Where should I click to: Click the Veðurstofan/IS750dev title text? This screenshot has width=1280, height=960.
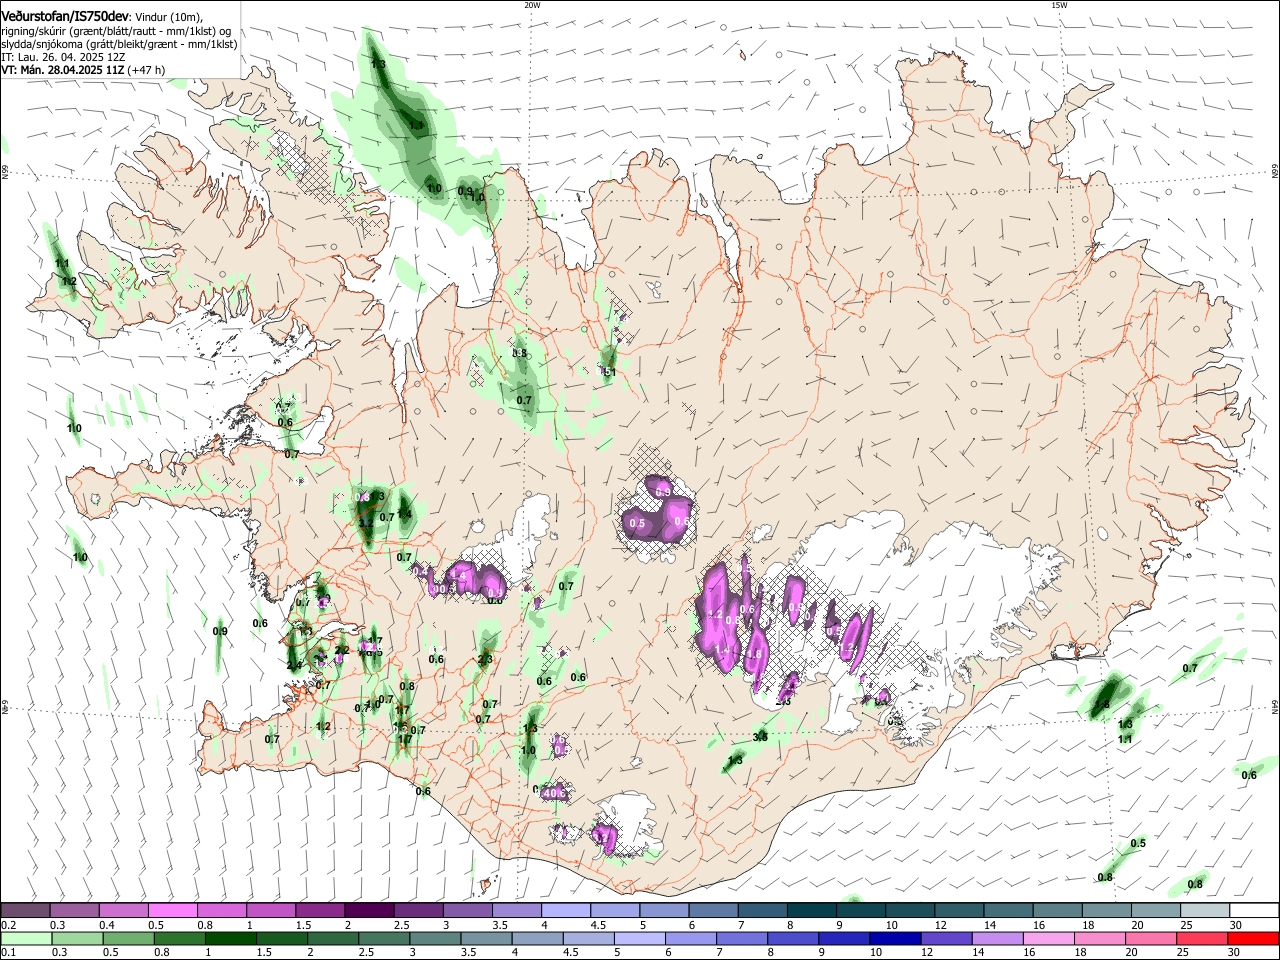coord(64,15)
